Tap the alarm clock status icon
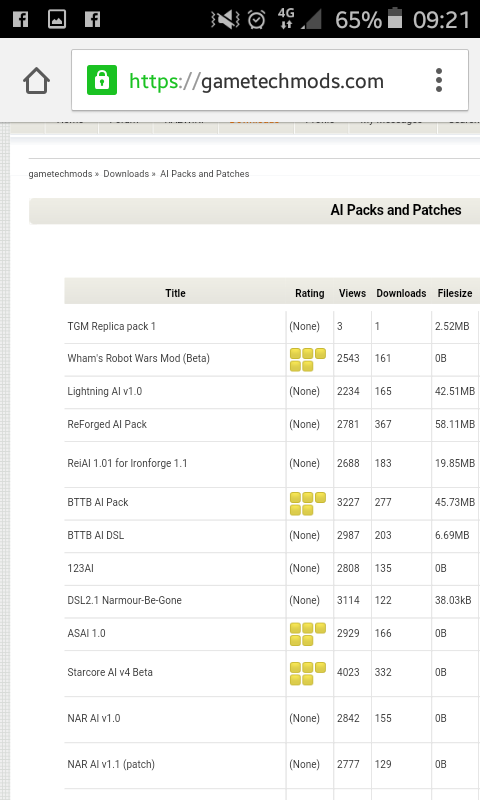This screenshot has height=800, width=480. coord(256,20)
